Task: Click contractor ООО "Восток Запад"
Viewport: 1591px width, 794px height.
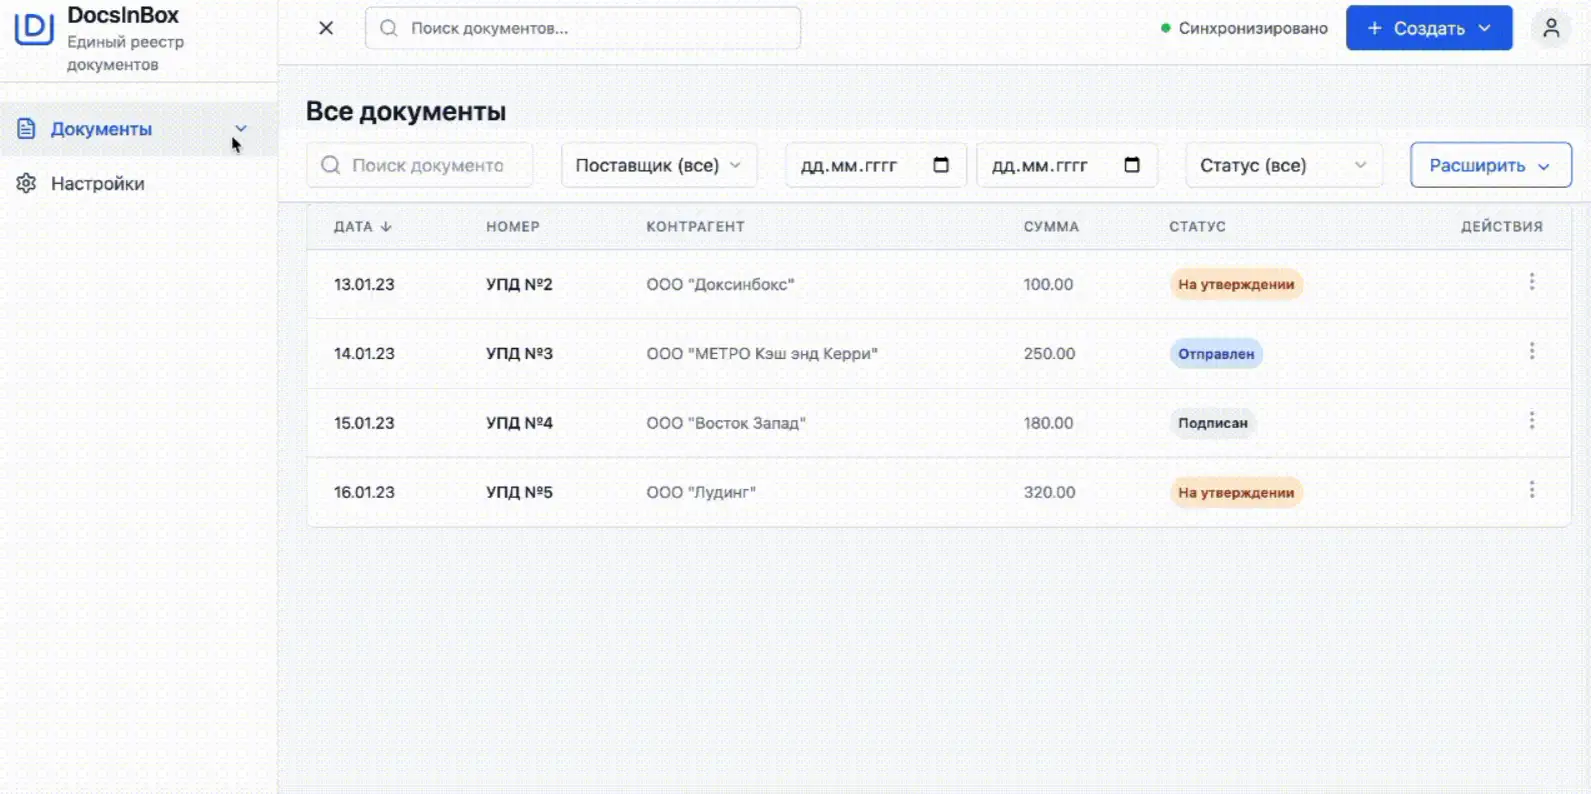Action: point(726,423)
